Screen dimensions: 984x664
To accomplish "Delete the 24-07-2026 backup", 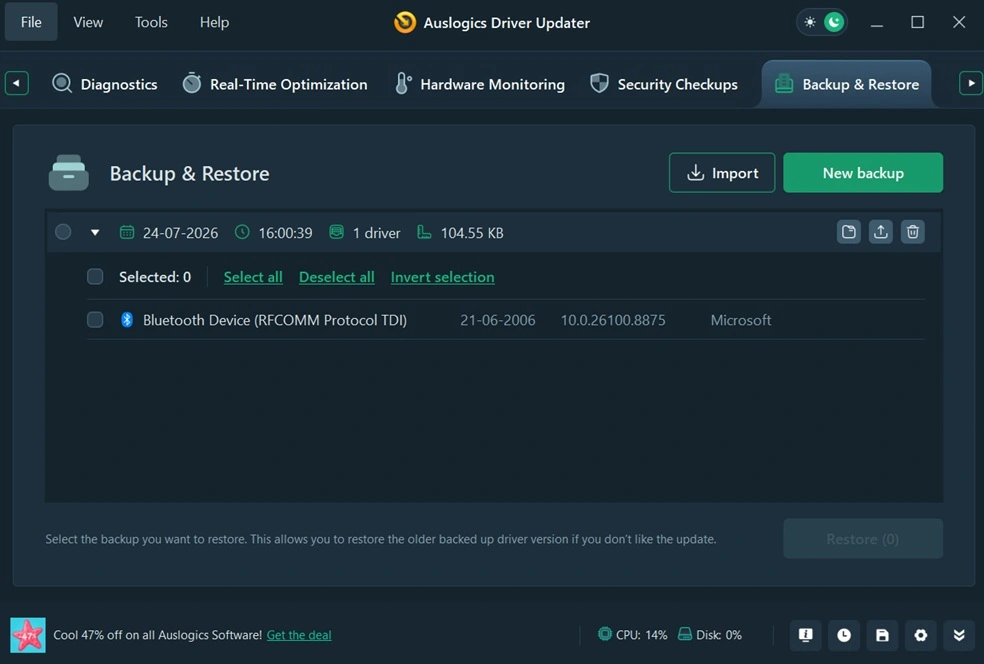I will click(x=912, y=232).
